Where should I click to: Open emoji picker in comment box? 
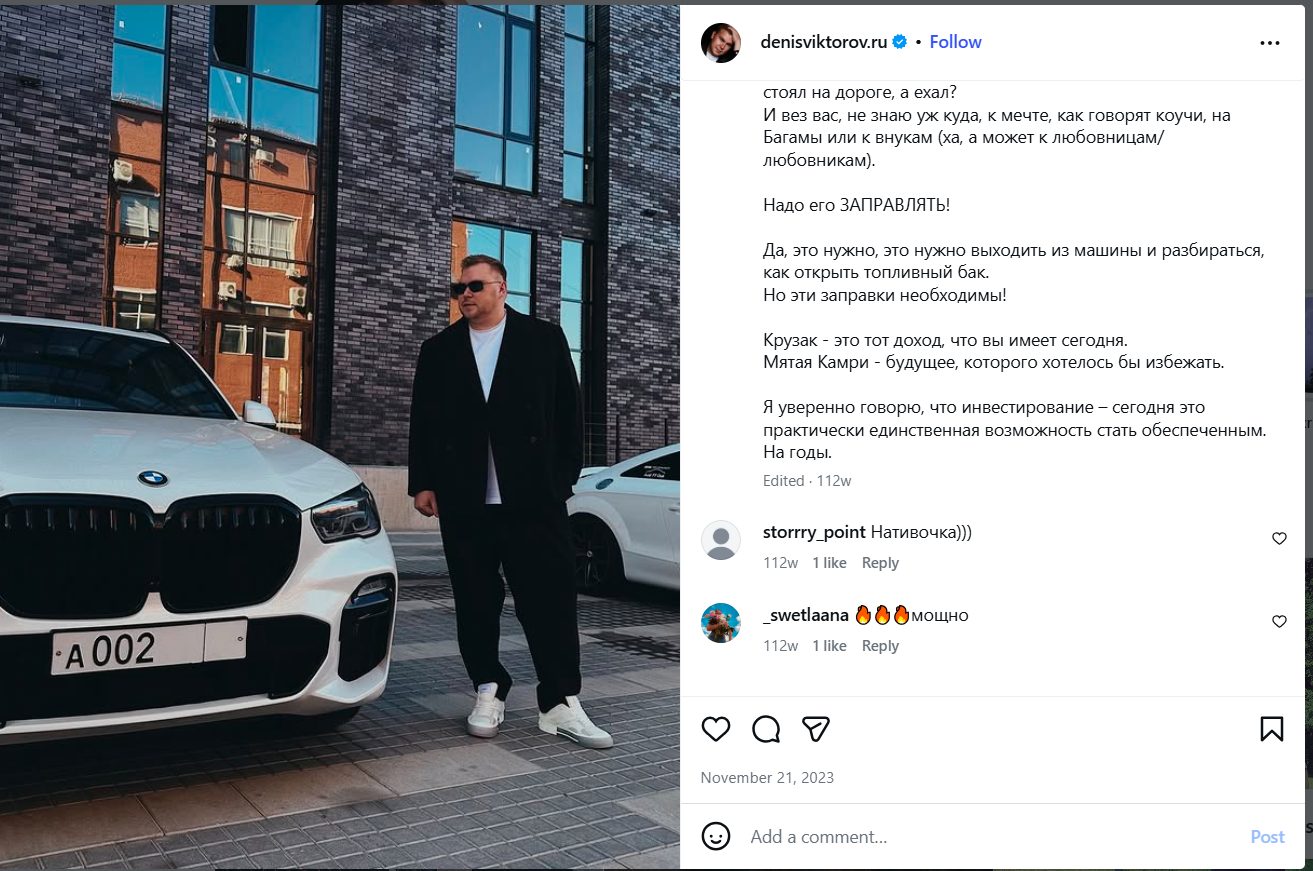pos(716,836)
